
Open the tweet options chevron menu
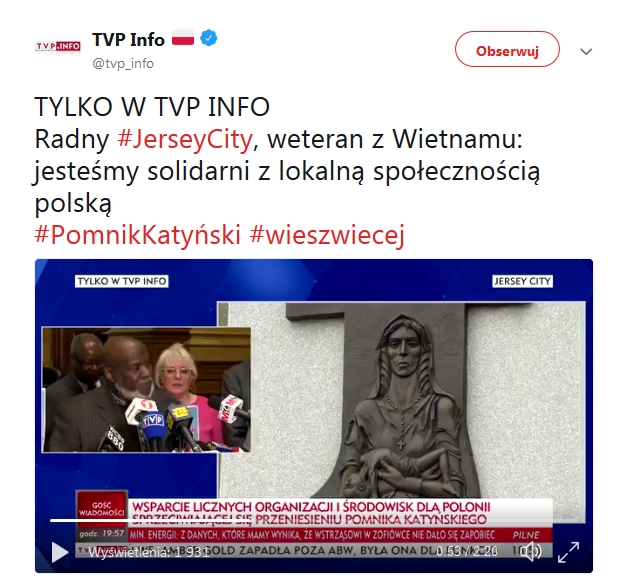coord(586,51)
